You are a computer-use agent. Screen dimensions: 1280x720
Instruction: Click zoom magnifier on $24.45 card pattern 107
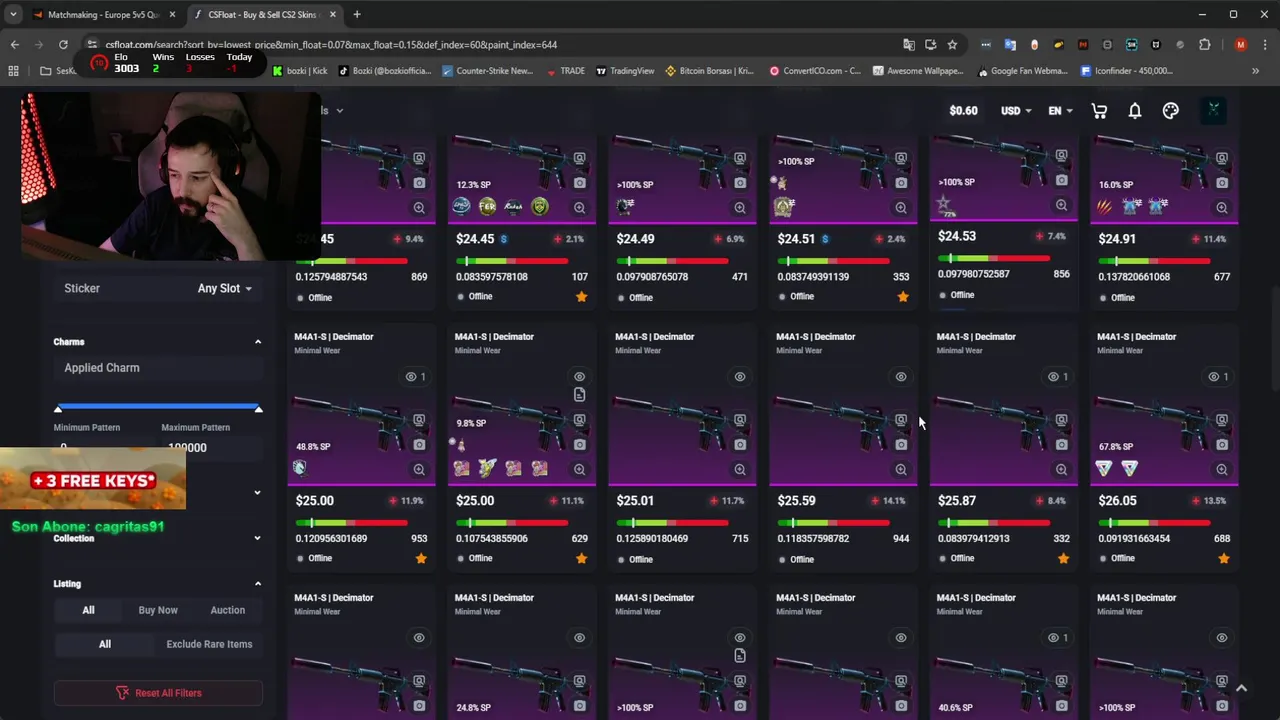tap(580, 208)
